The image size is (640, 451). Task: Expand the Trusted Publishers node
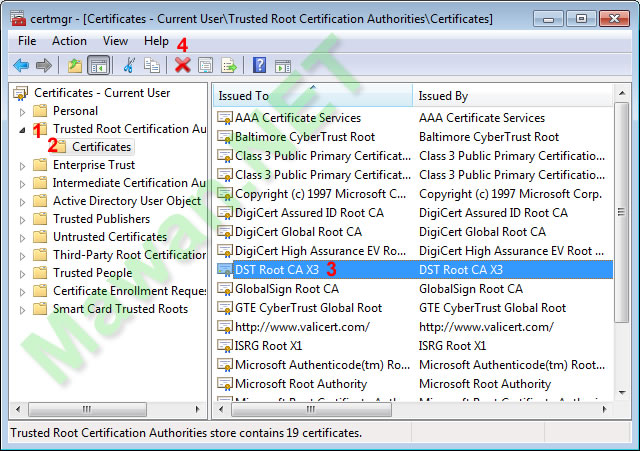(22, 220)
